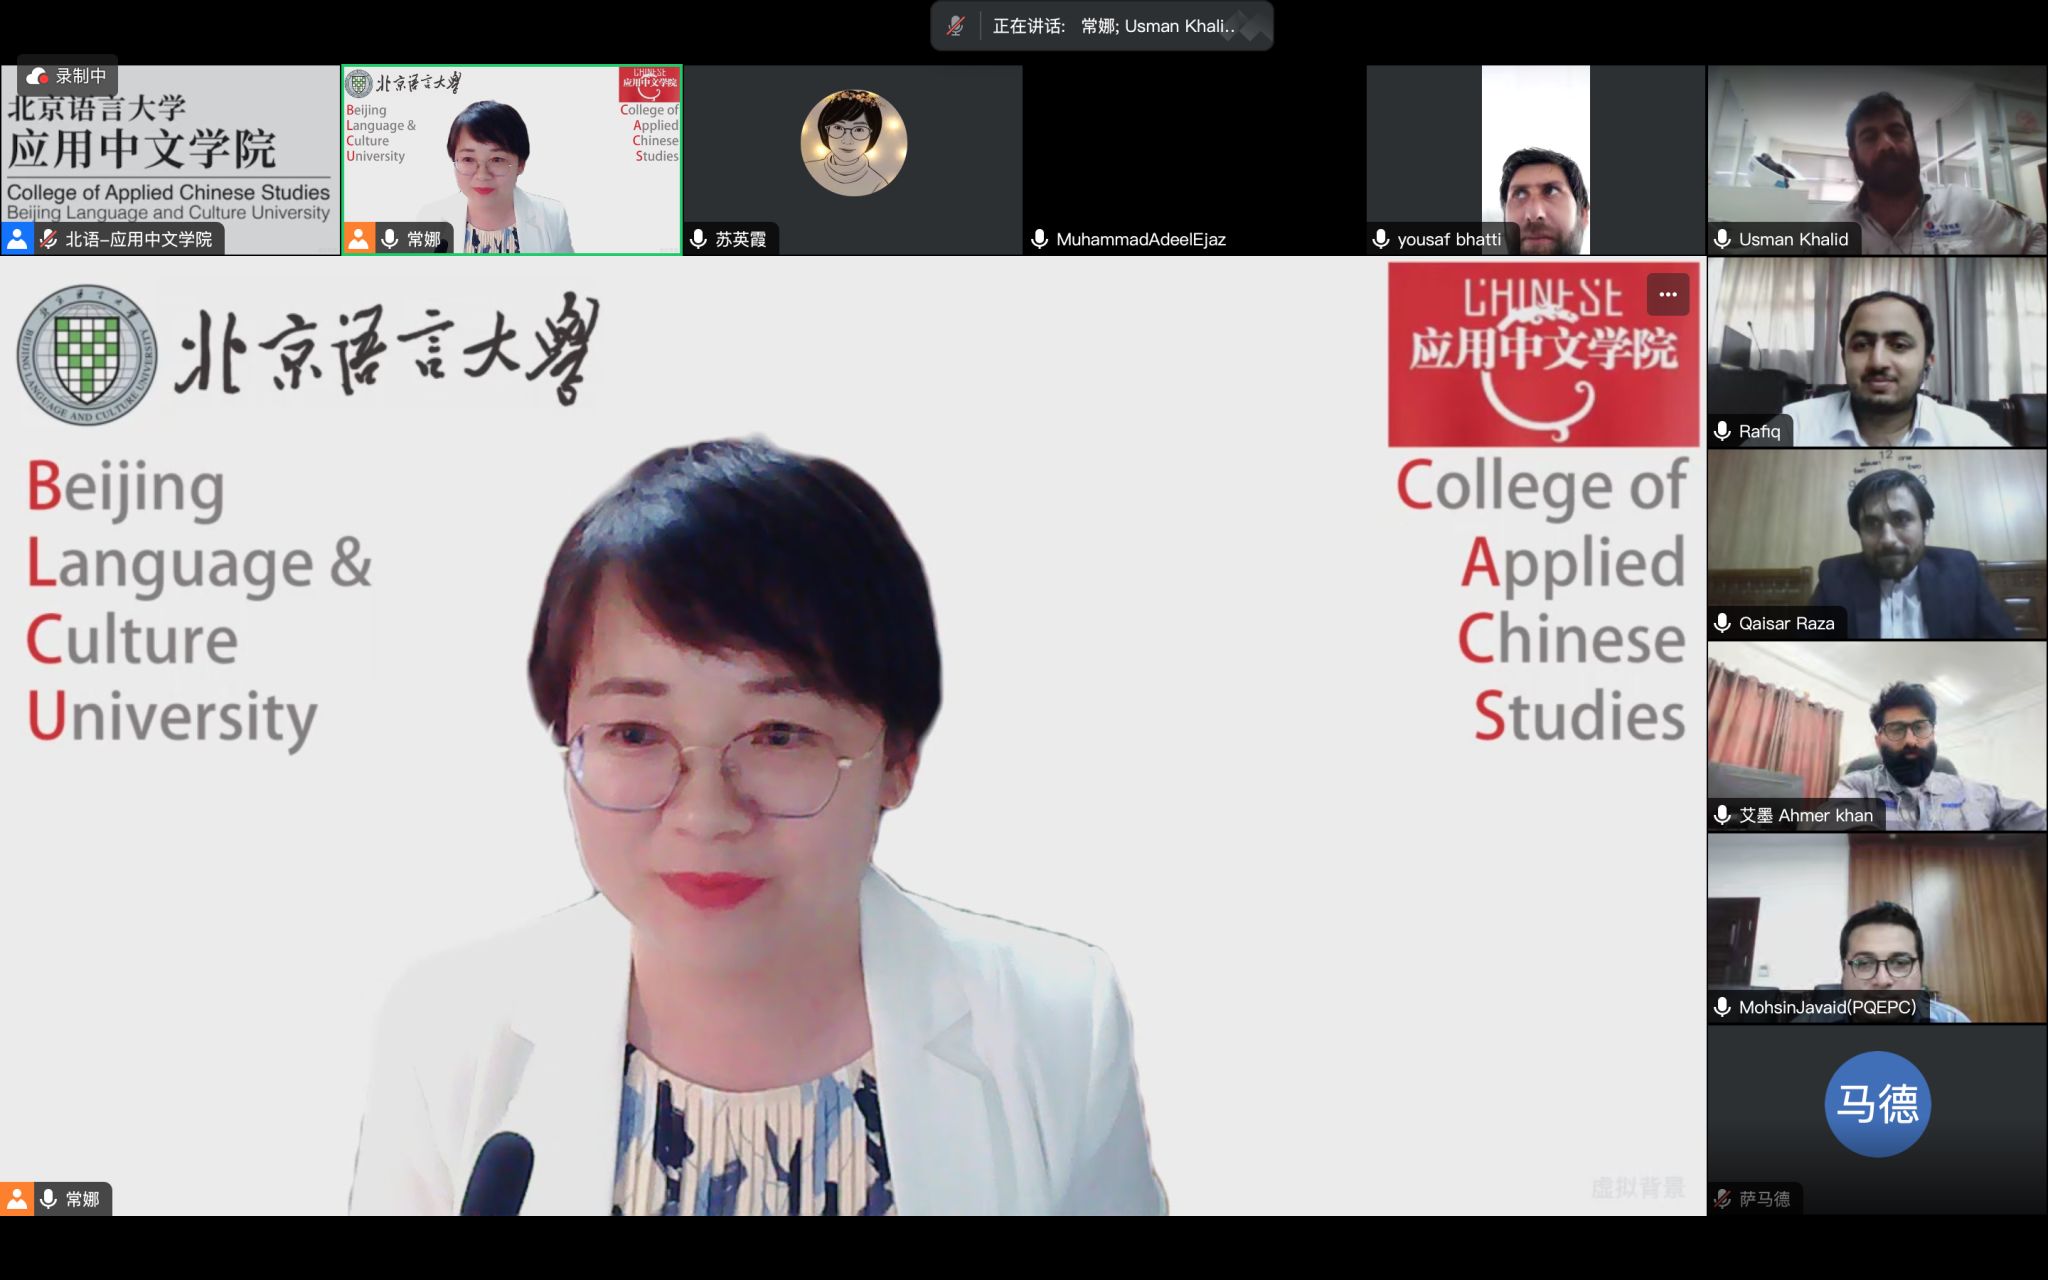2048x1280 pixels.
Task: Click microphone icon next to Usman Khalid
Action: point(1723,239)
